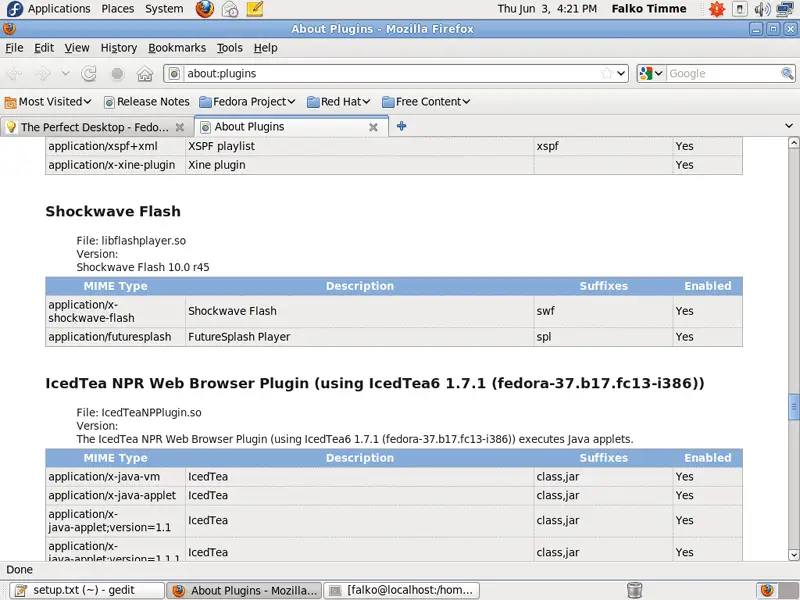Viewport: 800px width, 600px height.
Task: Open the recent pages history dropdown arrow
Action: click(x=65, y=73)
